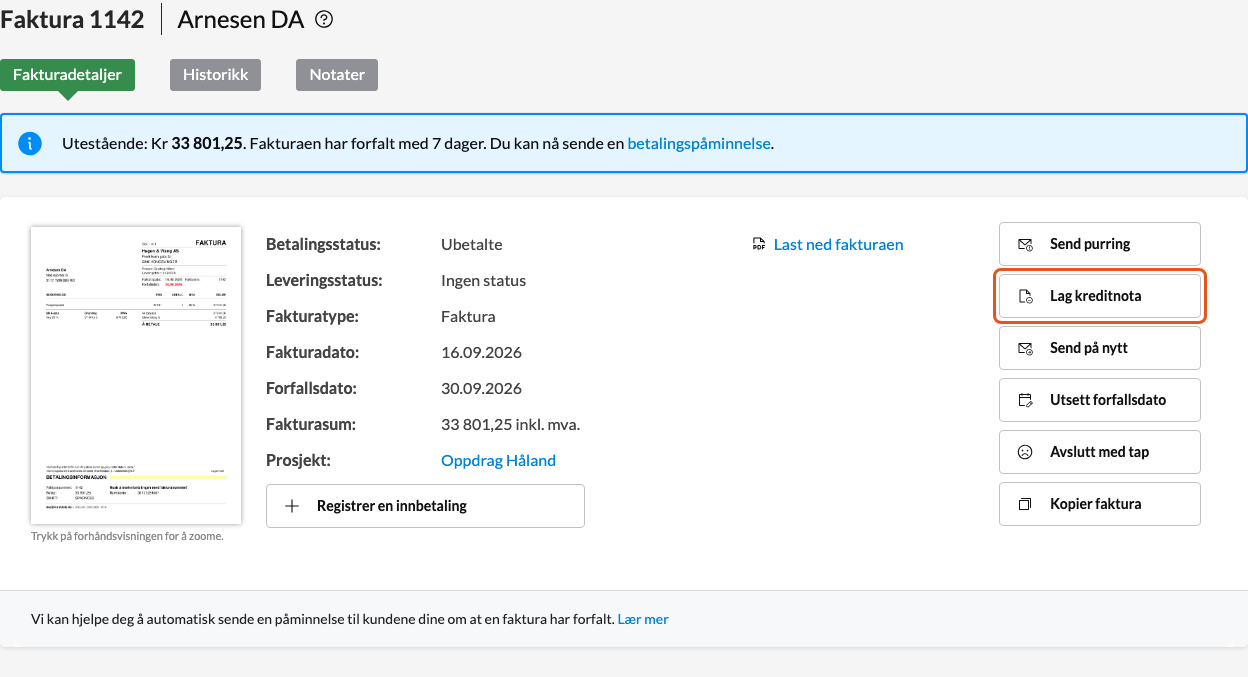
Task: Click the 'Trykk på forhåndsvisningen for å zoome.' hint
Action: pos(127,536)
